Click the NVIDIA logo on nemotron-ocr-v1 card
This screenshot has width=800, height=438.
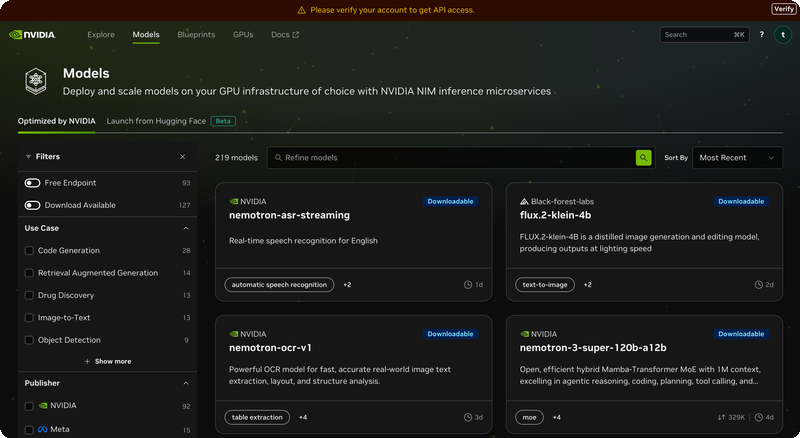tap(234, 334)
